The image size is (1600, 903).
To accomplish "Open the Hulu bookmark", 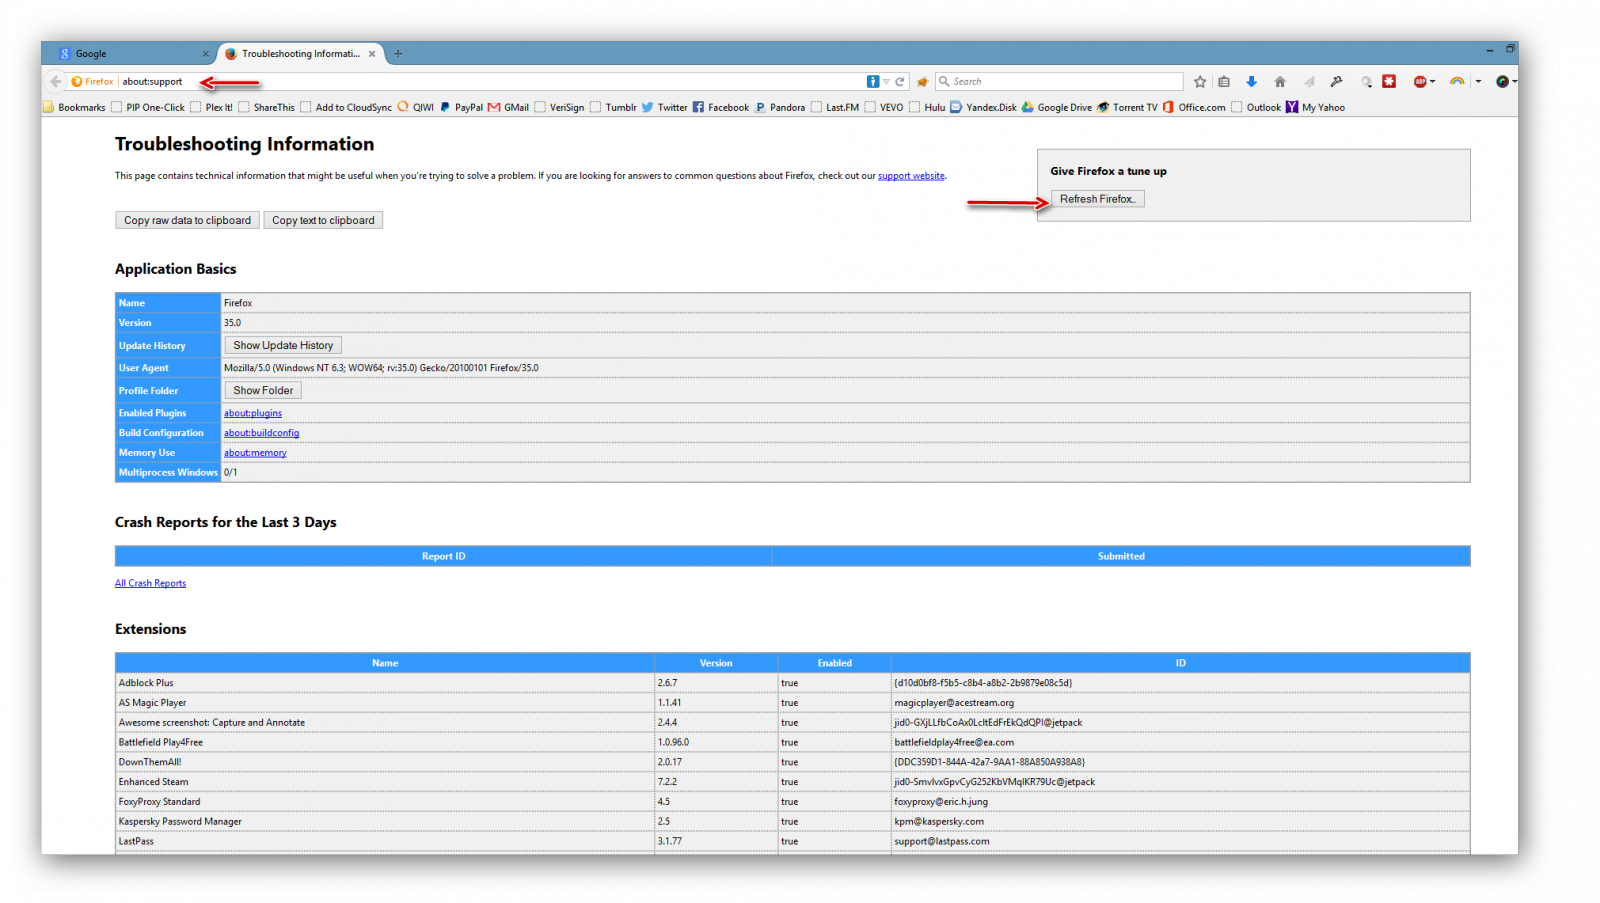I will [x=927, y=108].
